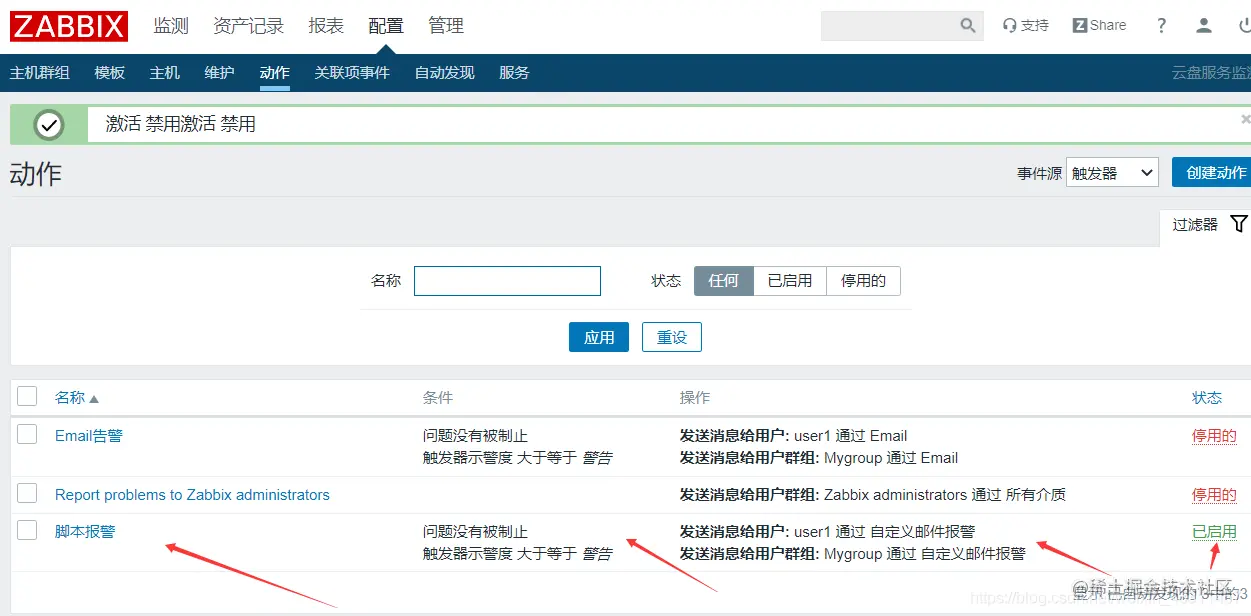The image size is (1251, 616).
Task: Check the Report problems row checkbox
Action: [x=27, y=493]
